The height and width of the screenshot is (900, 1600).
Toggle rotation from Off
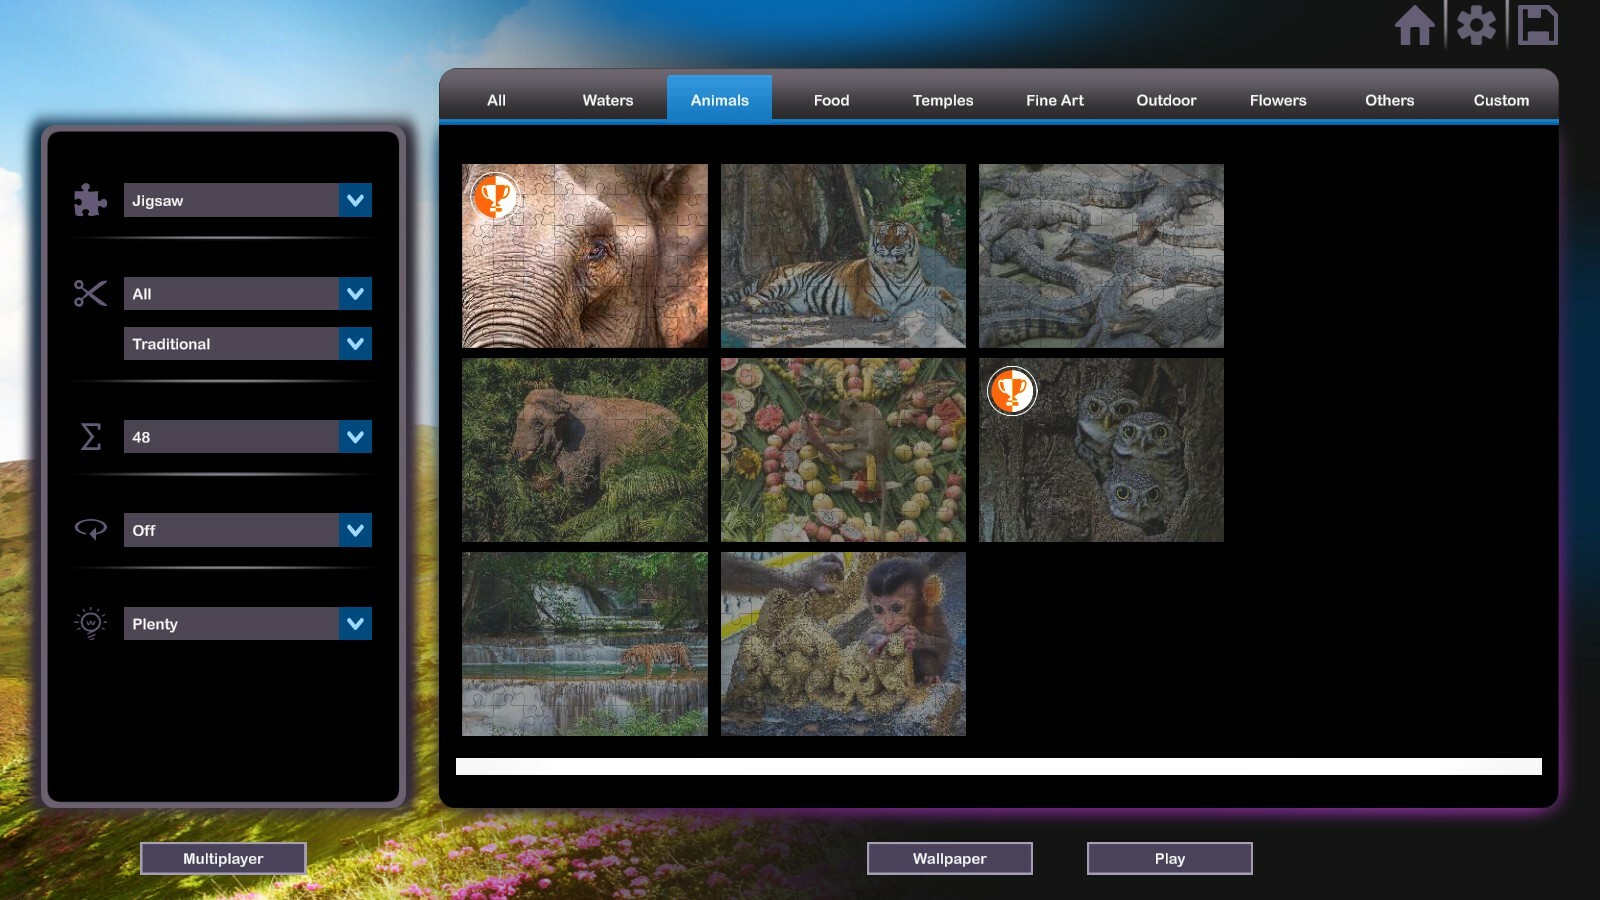[247, 530]
